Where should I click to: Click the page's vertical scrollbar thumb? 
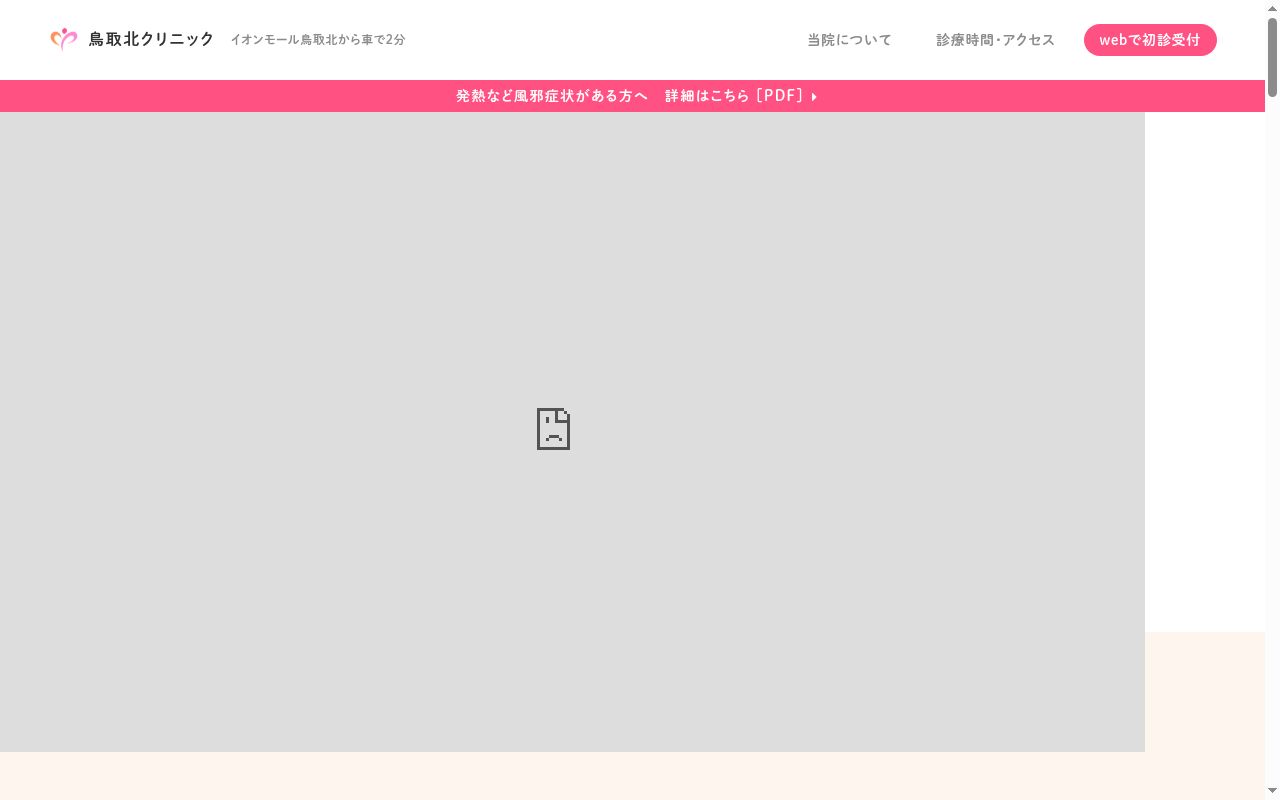[1272, 57]
